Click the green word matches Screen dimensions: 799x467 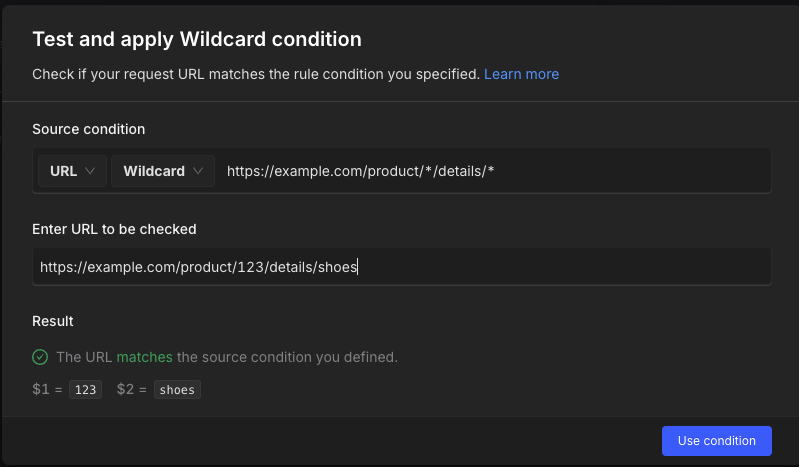(144, 357)
